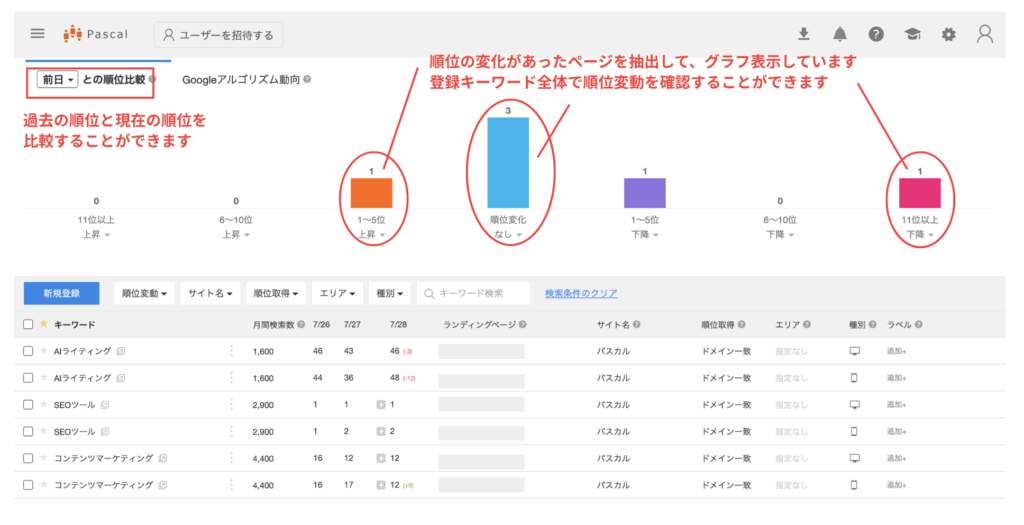Focus the キーワード検索 search field
This screenshot has width=1024, height=525.
pyautogui.click(x=473, y=293)
